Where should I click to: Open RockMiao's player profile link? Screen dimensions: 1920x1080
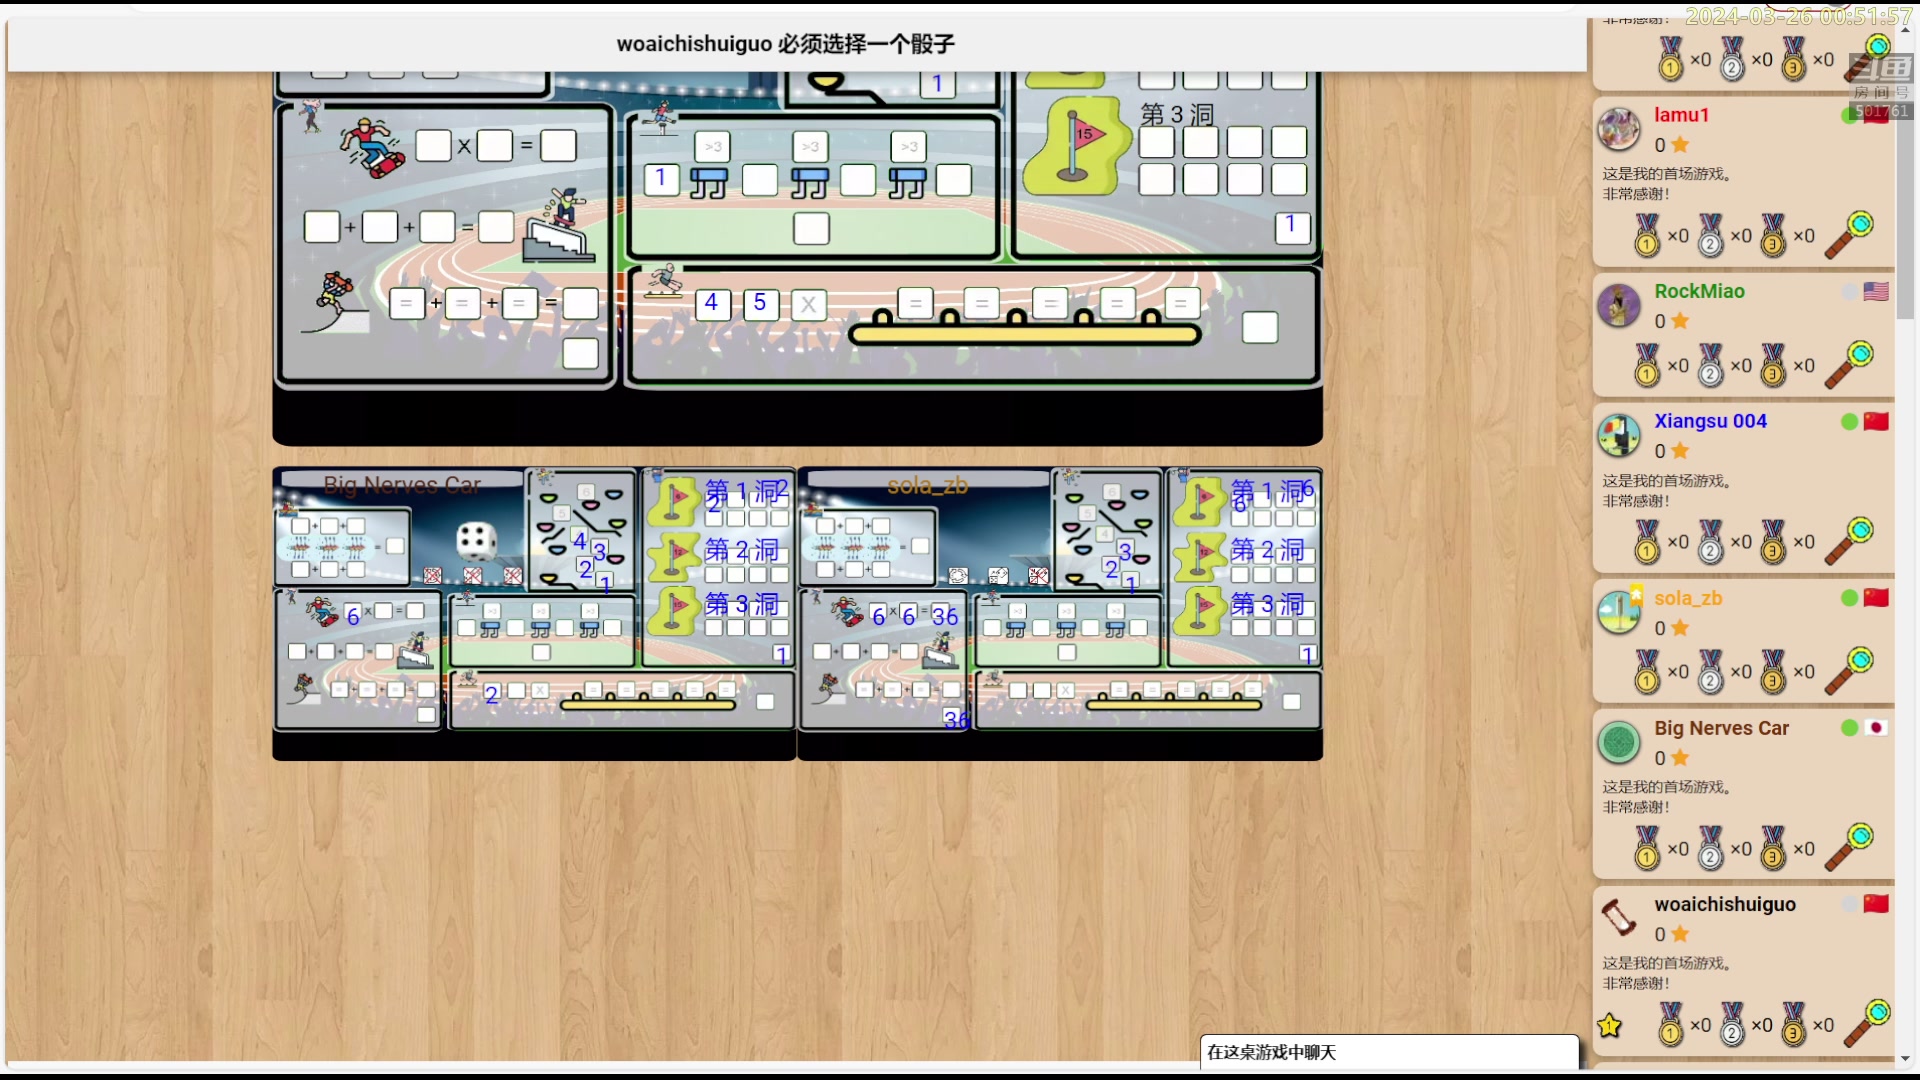point(1699,291)
